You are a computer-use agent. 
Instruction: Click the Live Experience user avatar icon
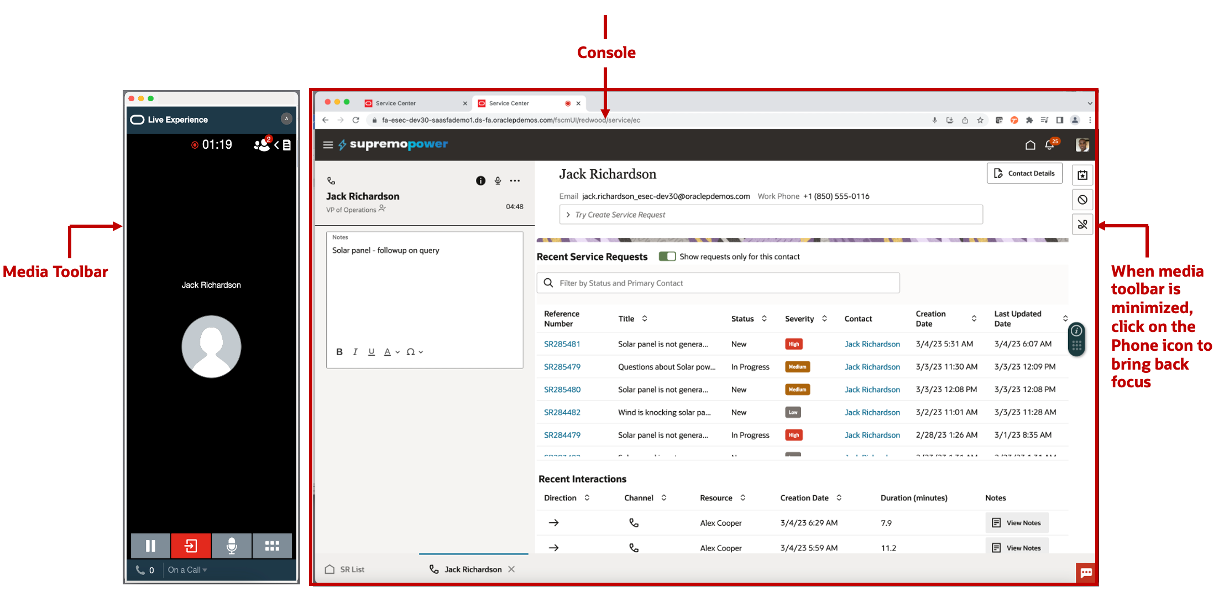point(286,119)
